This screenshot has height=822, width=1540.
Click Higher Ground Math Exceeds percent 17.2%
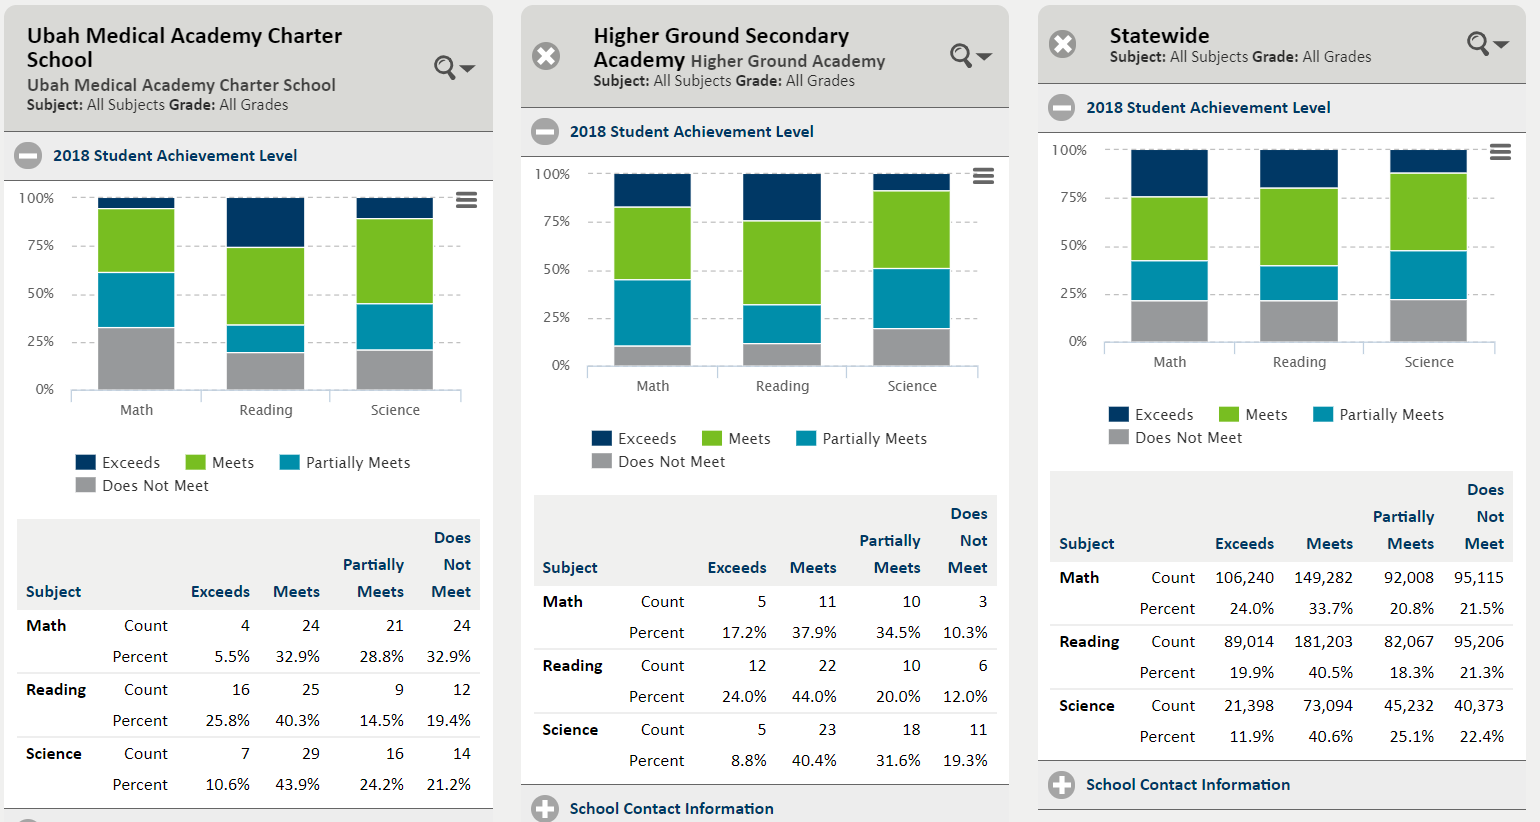744,633
